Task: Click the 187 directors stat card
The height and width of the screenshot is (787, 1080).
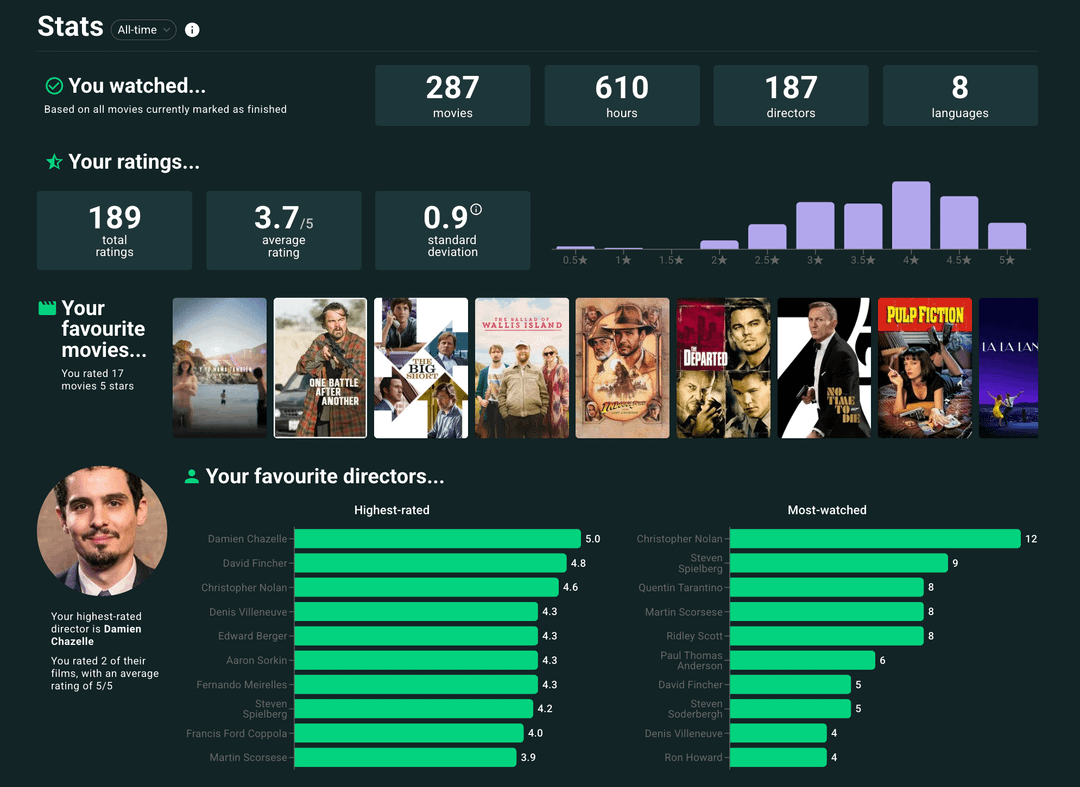Action: tap(790, 96)
